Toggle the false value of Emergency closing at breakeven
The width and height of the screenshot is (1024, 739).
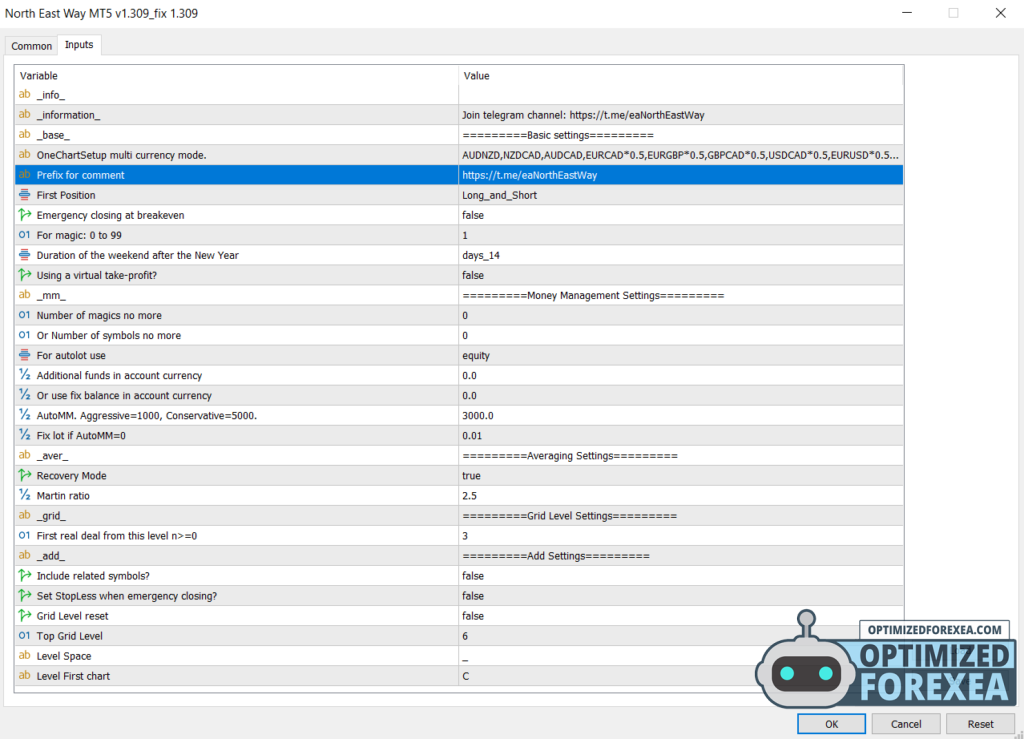(681, 215)
